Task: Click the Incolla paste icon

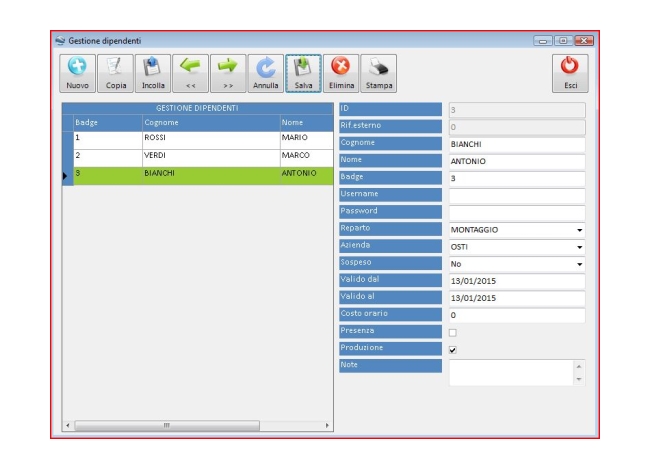Action: click(153, 73)
